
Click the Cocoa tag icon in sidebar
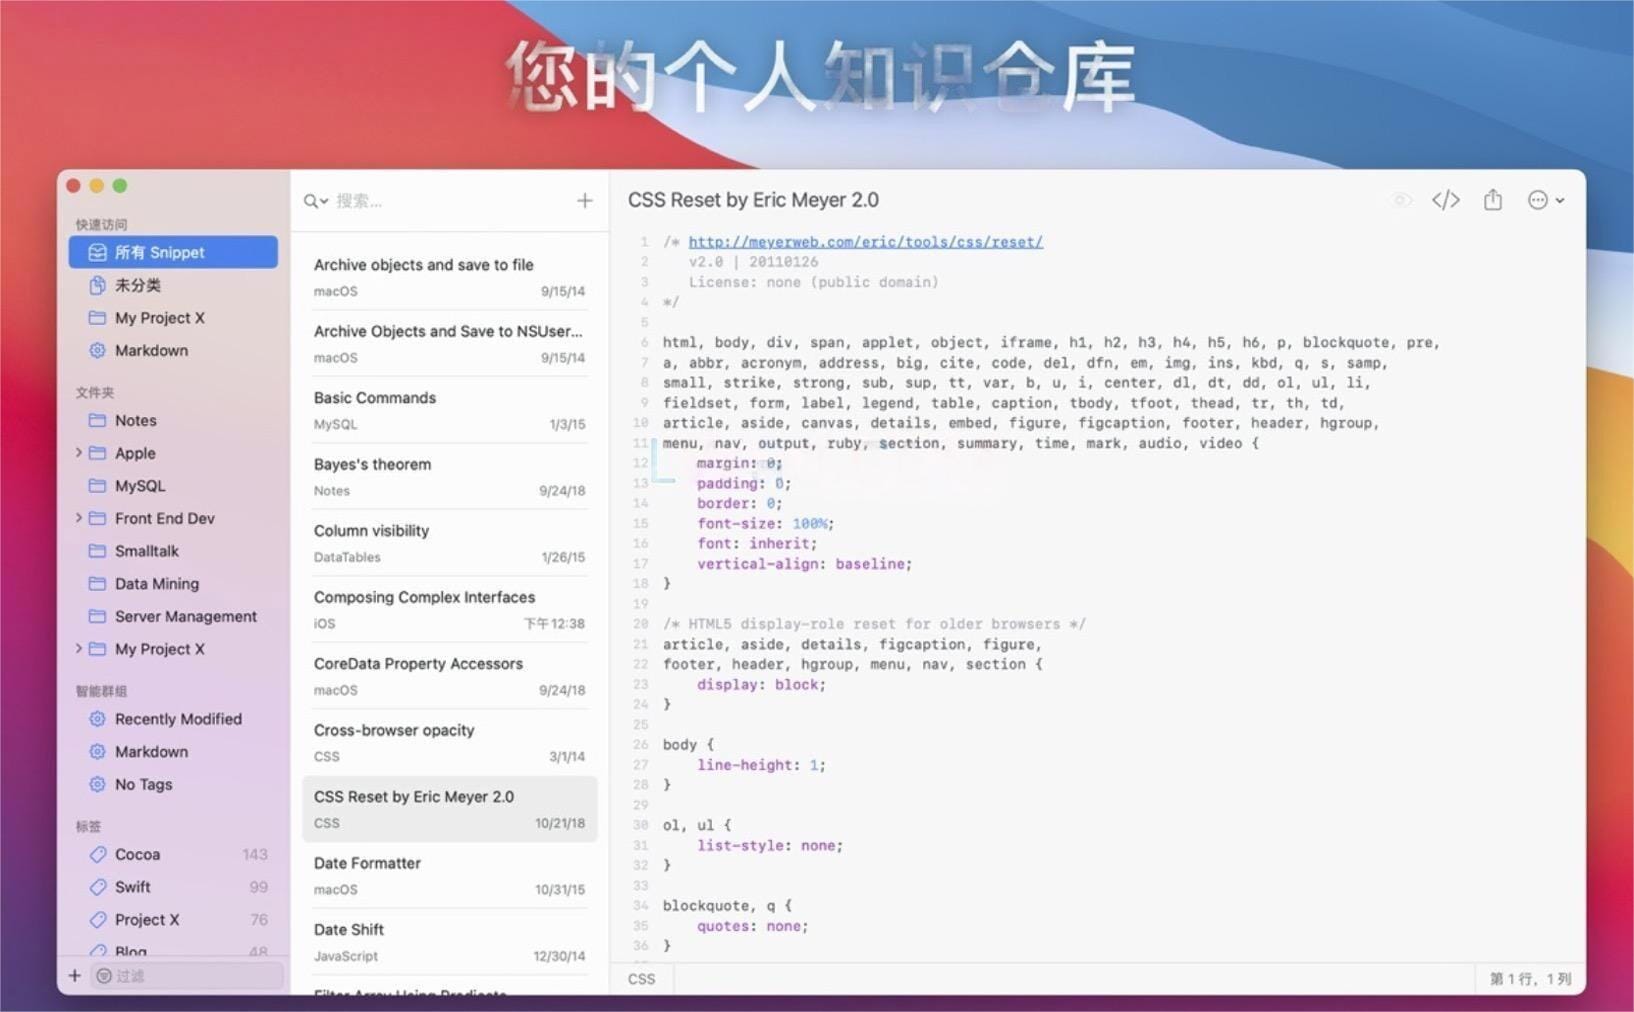point(97,854)
